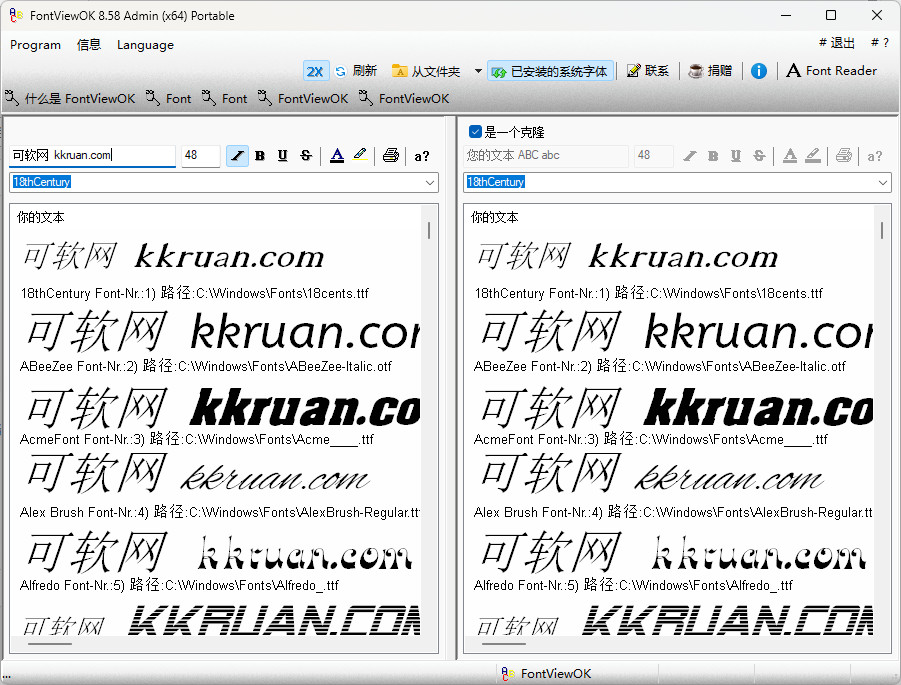This screenshot has width=901, height=685.
Task: Toggle underline in left panel
Action: click(282, 155)
